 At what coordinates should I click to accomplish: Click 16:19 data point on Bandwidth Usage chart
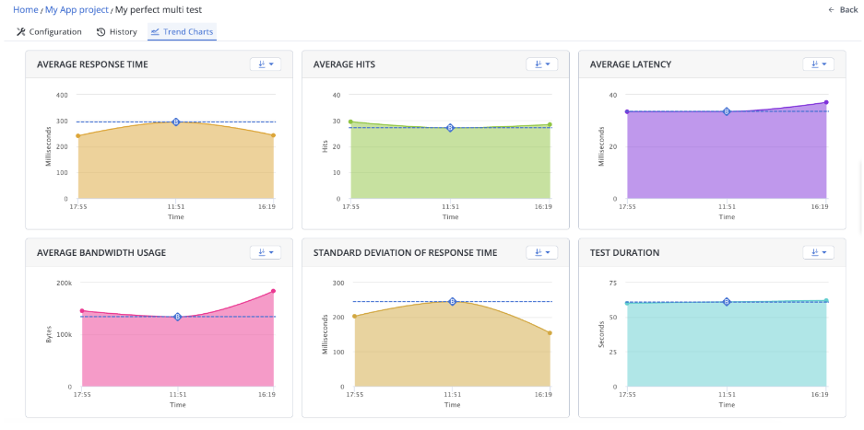click(x=273, y=291)
